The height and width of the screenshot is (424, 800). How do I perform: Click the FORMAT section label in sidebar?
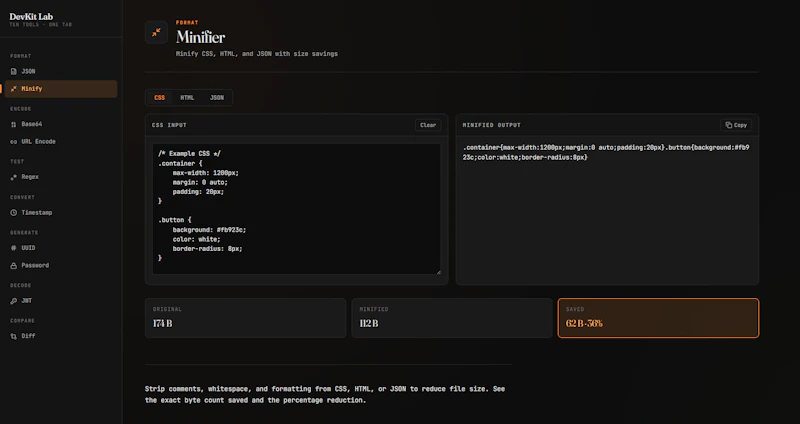coord(20,56)
